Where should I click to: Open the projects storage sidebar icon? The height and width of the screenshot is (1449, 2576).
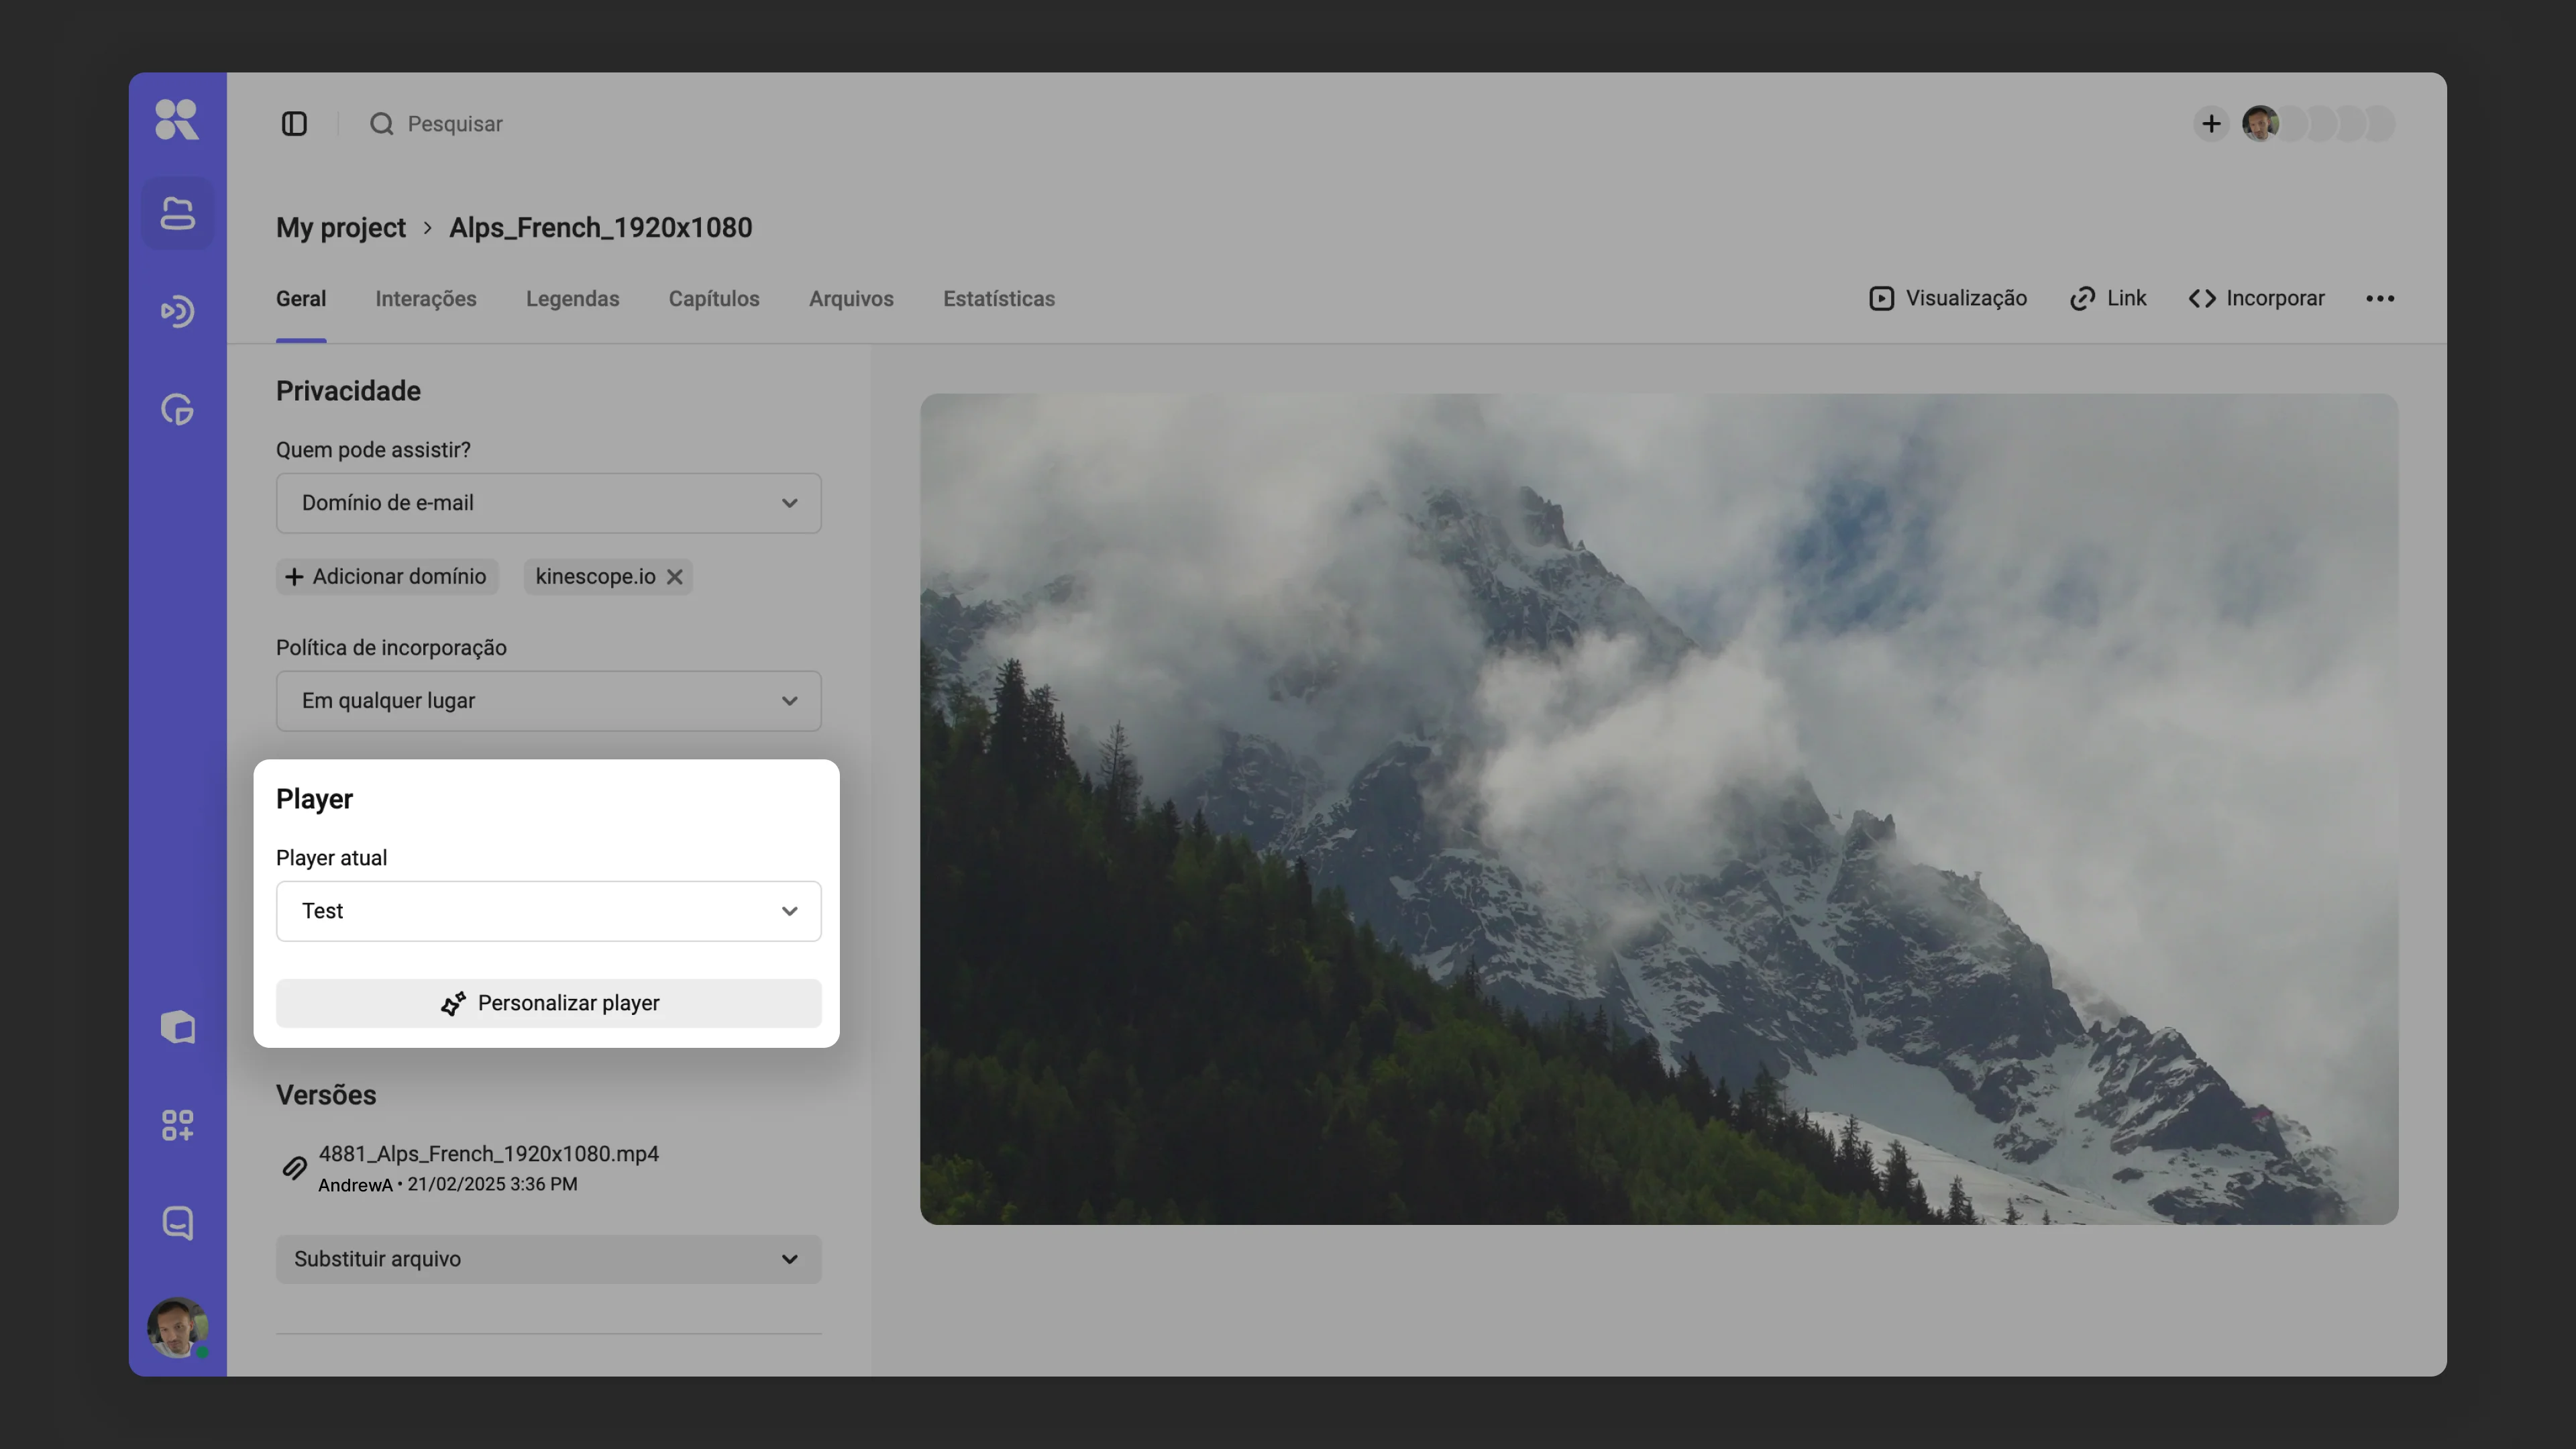[178, 213]
